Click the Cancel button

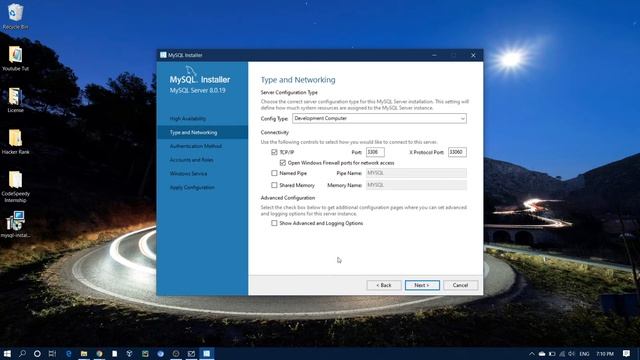(x=460, y=285)
